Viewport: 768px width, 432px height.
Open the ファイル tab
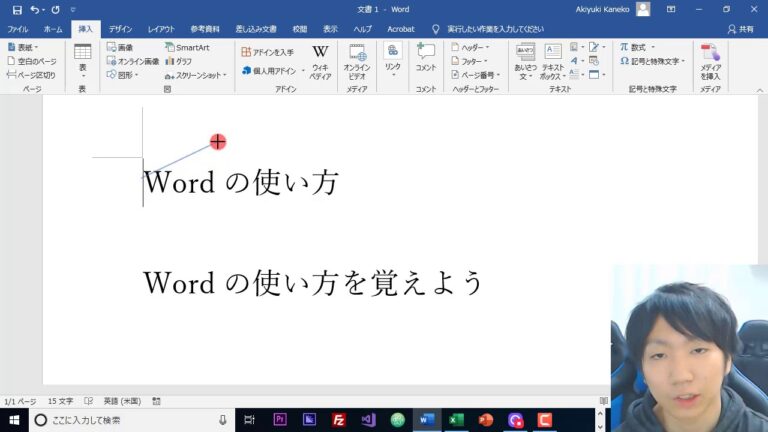pyautogui.click(x=18, y=29)
